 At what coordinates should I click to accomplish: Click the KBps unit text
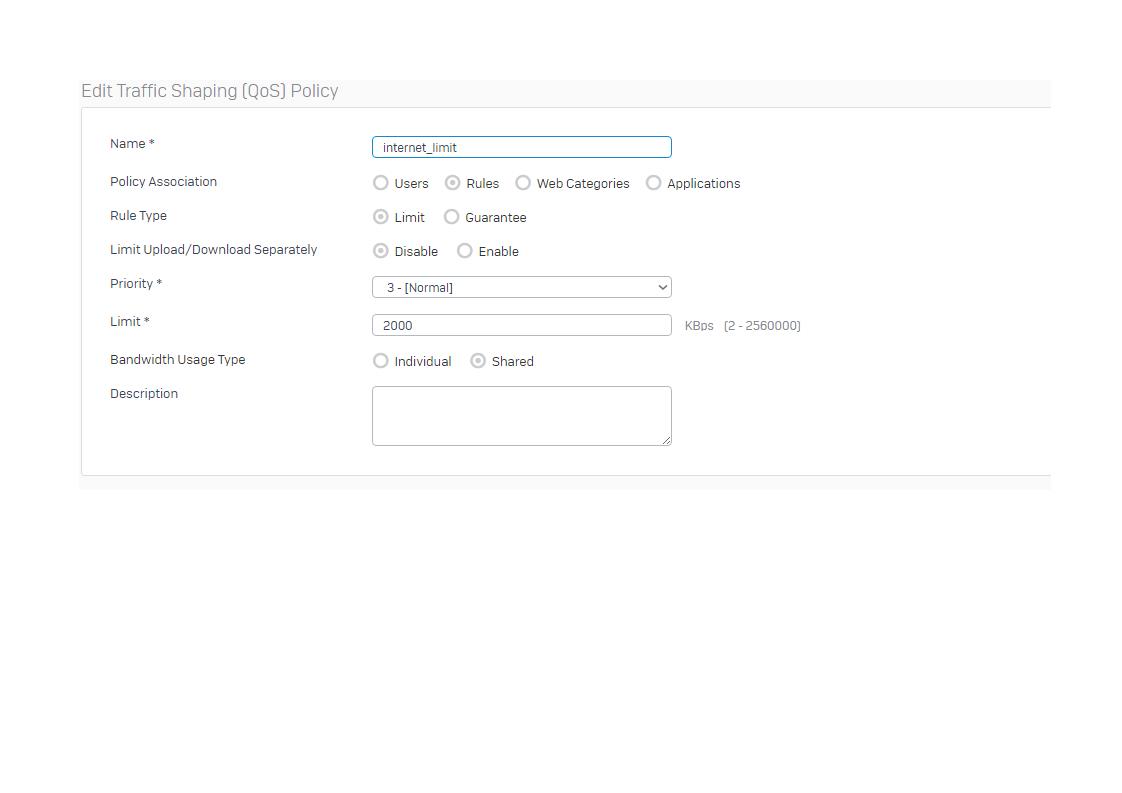point(699,326)
